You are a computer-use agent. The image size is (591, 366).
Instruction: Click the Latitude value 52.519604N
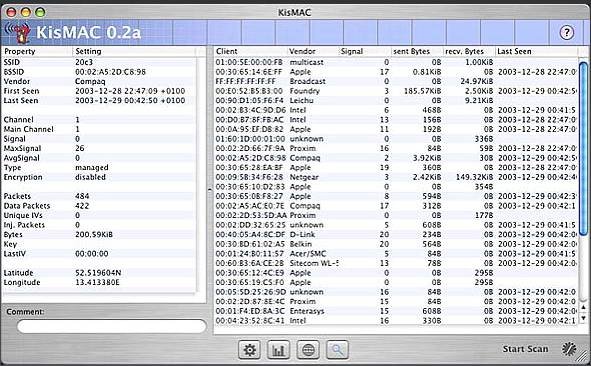point(98,273)
